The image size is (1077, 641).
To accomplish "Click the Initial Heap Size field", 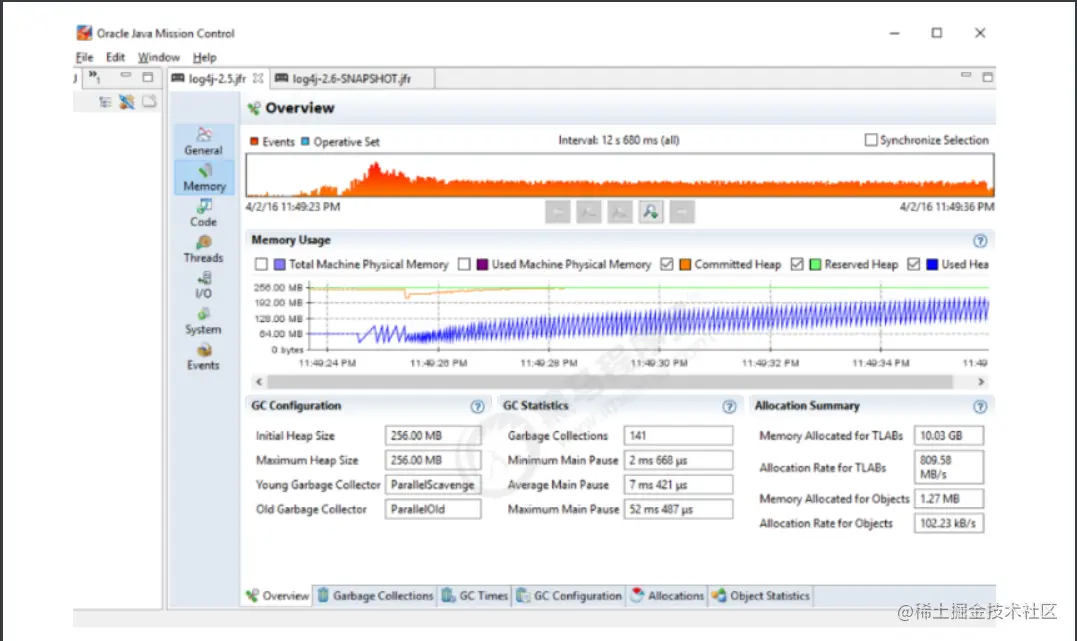I will (433, 436).
